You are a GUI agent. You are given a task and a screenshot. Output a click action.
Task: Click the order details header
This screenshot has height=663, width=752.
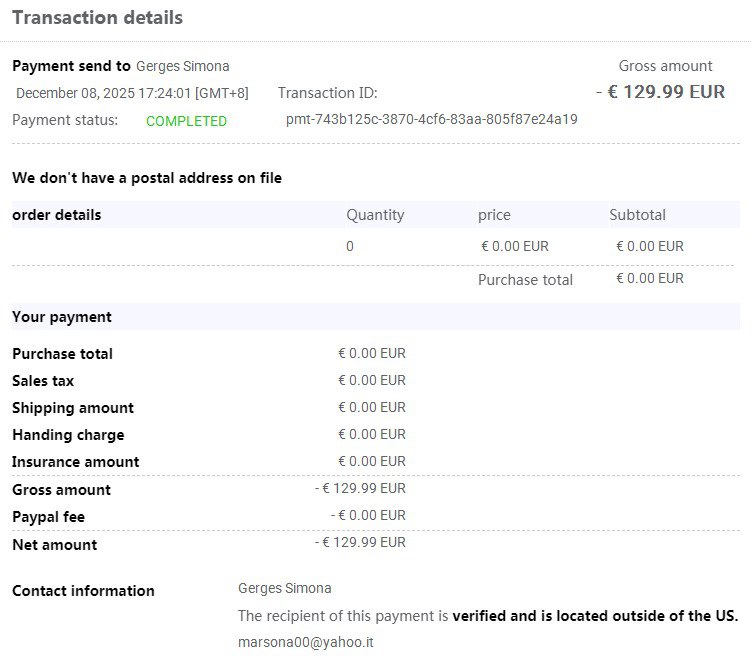pos(56,215)
